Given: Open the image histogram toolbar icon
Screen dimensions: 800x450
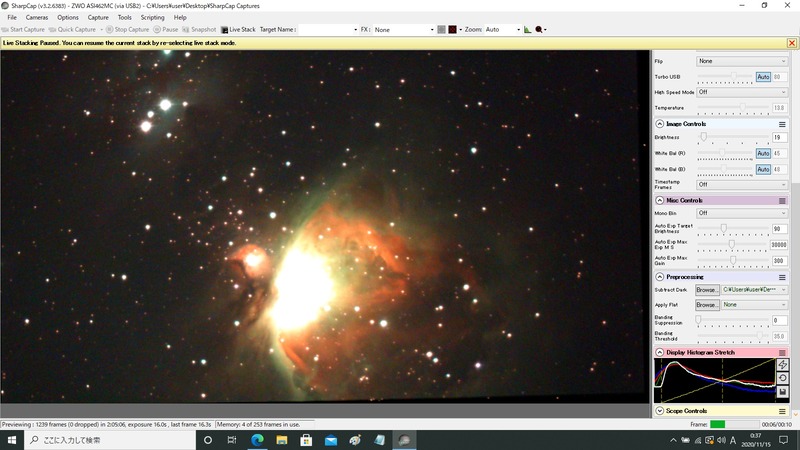Looking at the screenshot, I should [x=528, y=30].
